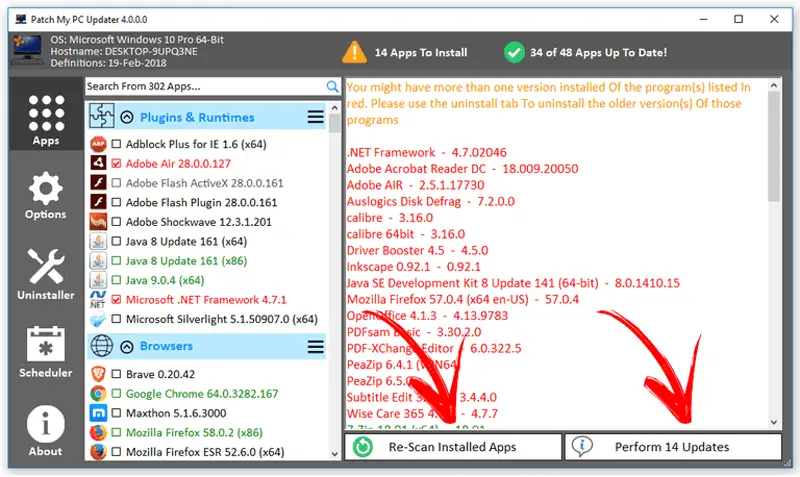Click the green checkmark status icon
800x477 pixels.
(x=514, y=53)
